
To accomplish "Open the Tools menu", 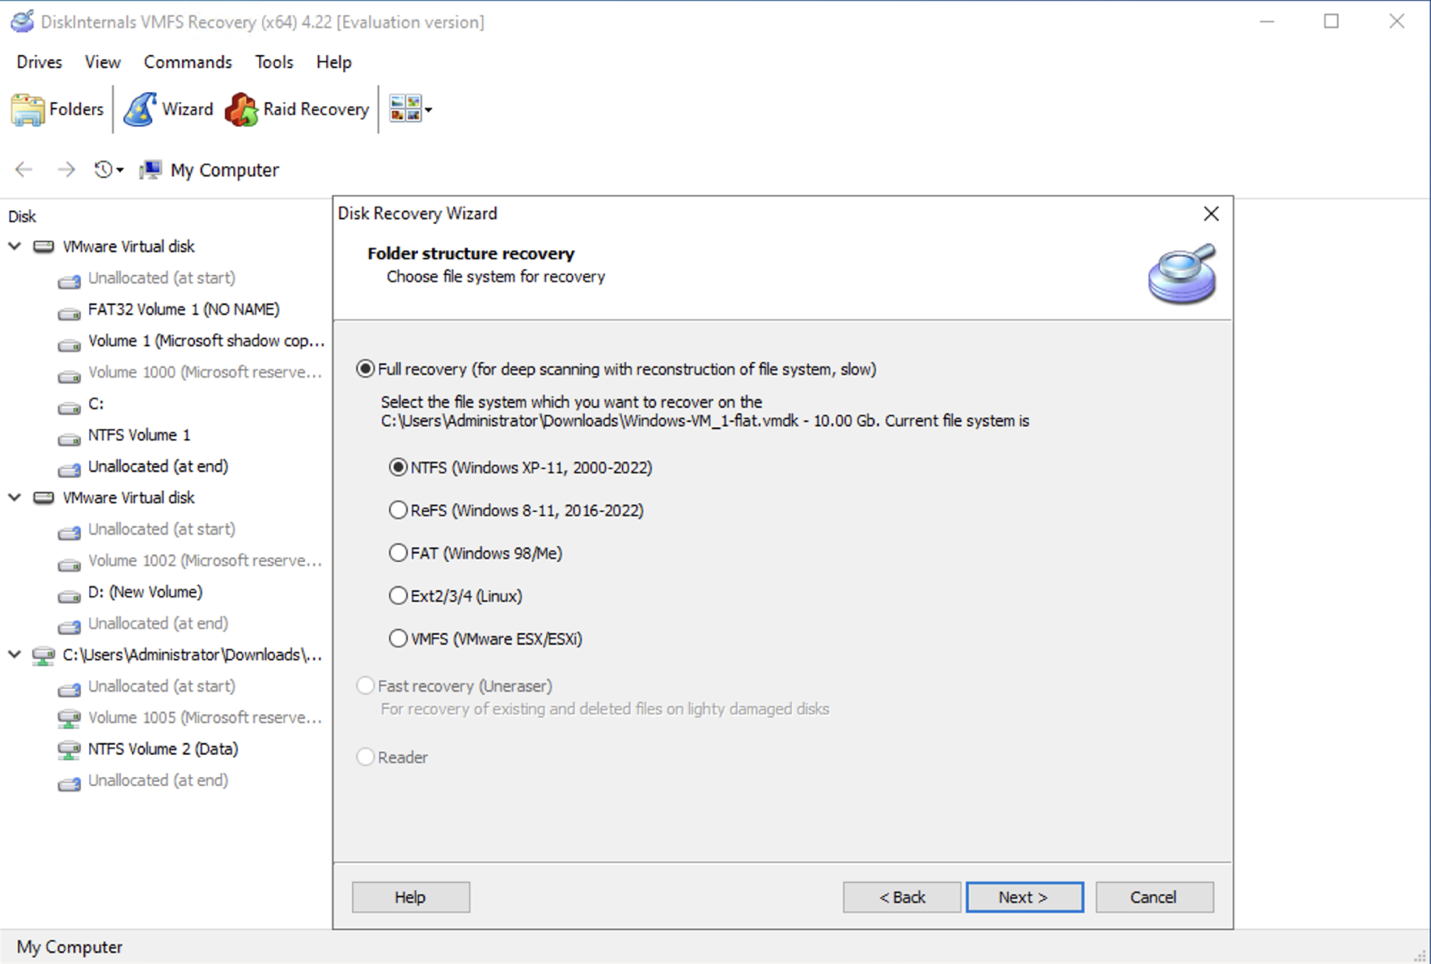I will (x=273, y=62).
